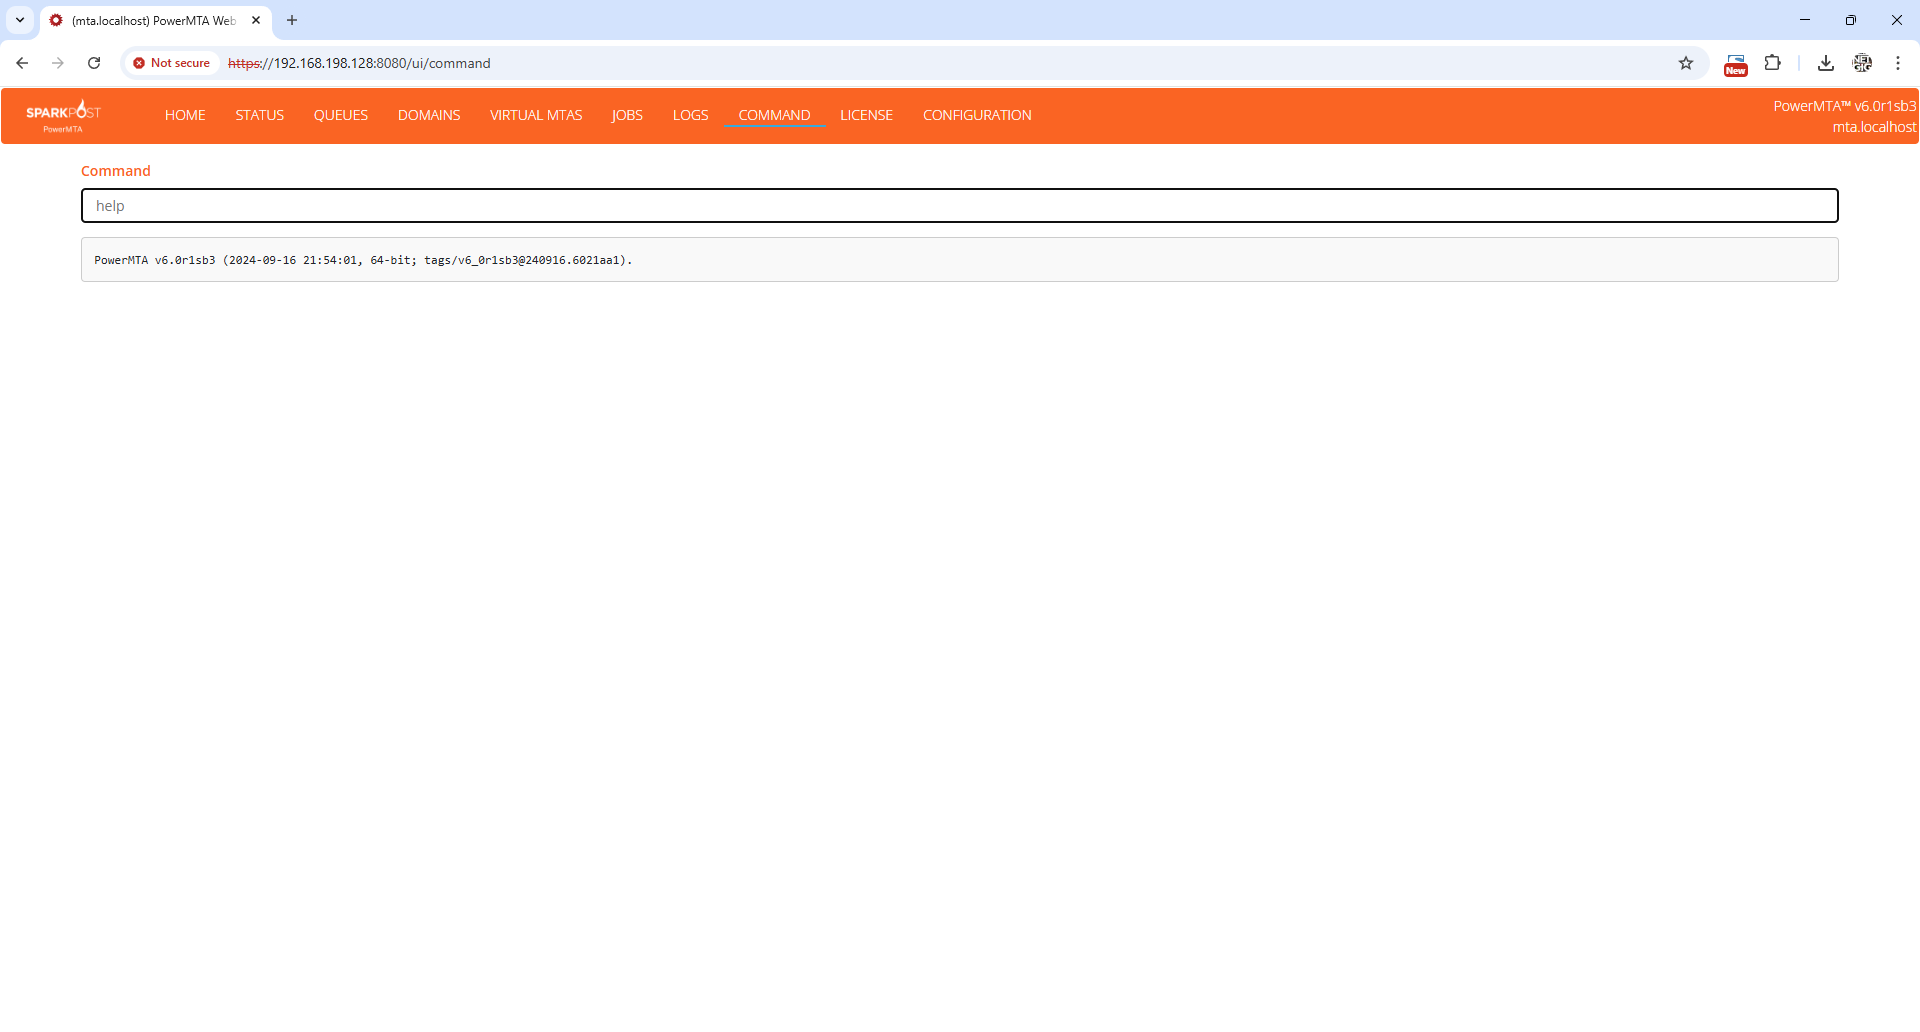Click the Command heading label

point(116,171)
